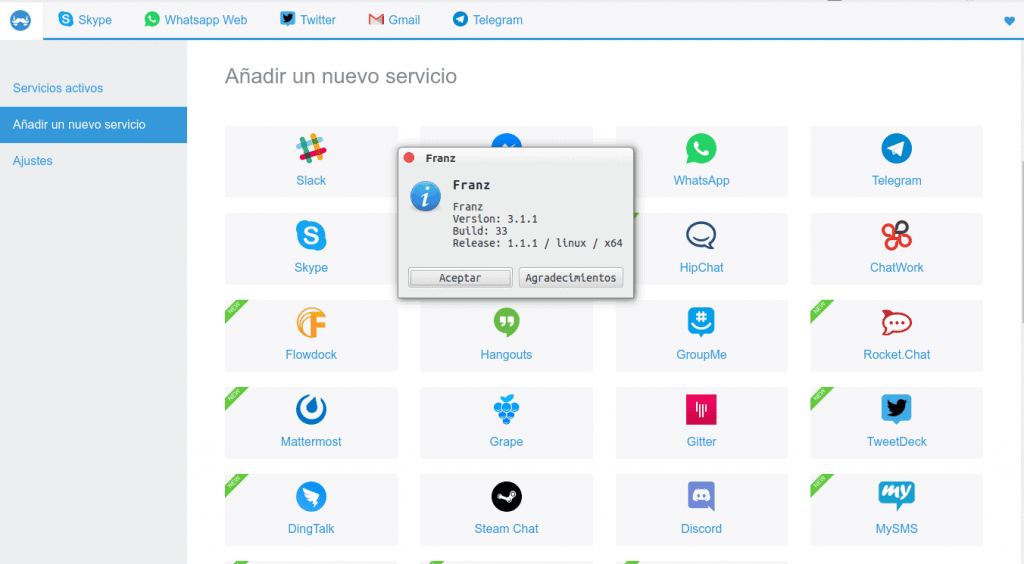Pick the Mattermost service icon

tap(311, 410)
